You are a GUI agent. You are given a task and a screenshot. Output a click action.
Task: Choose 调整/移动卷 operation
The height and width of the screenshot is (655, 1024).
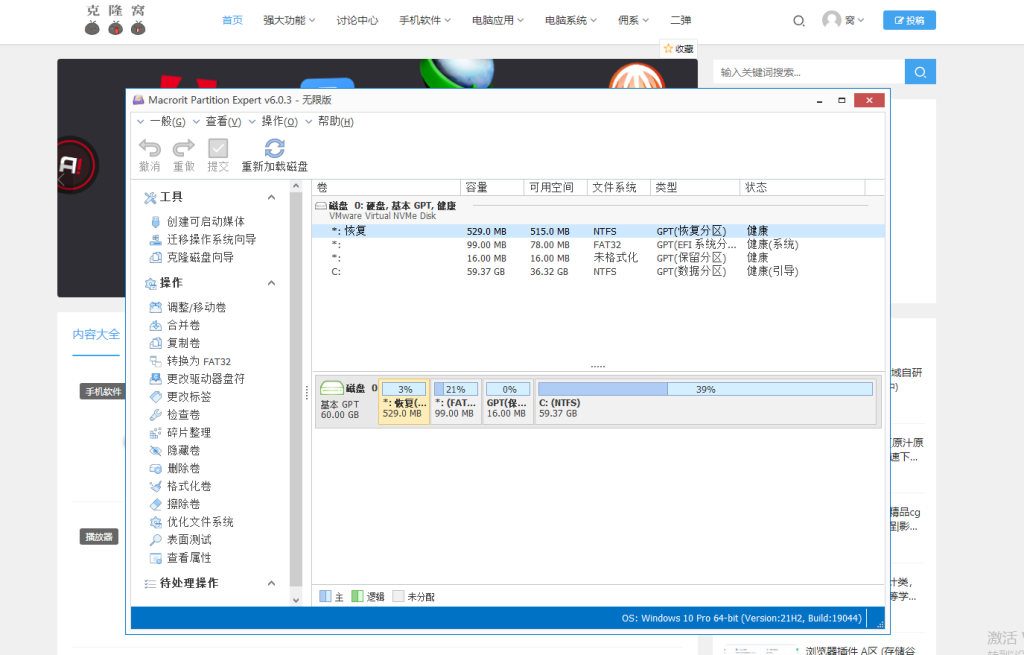[187, 307]
